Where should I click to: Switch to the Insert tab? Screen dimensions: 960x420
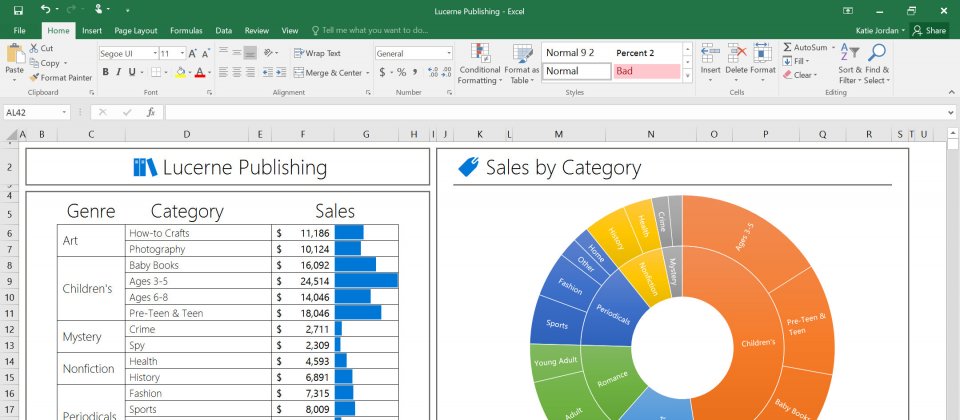tap(92, 31)
